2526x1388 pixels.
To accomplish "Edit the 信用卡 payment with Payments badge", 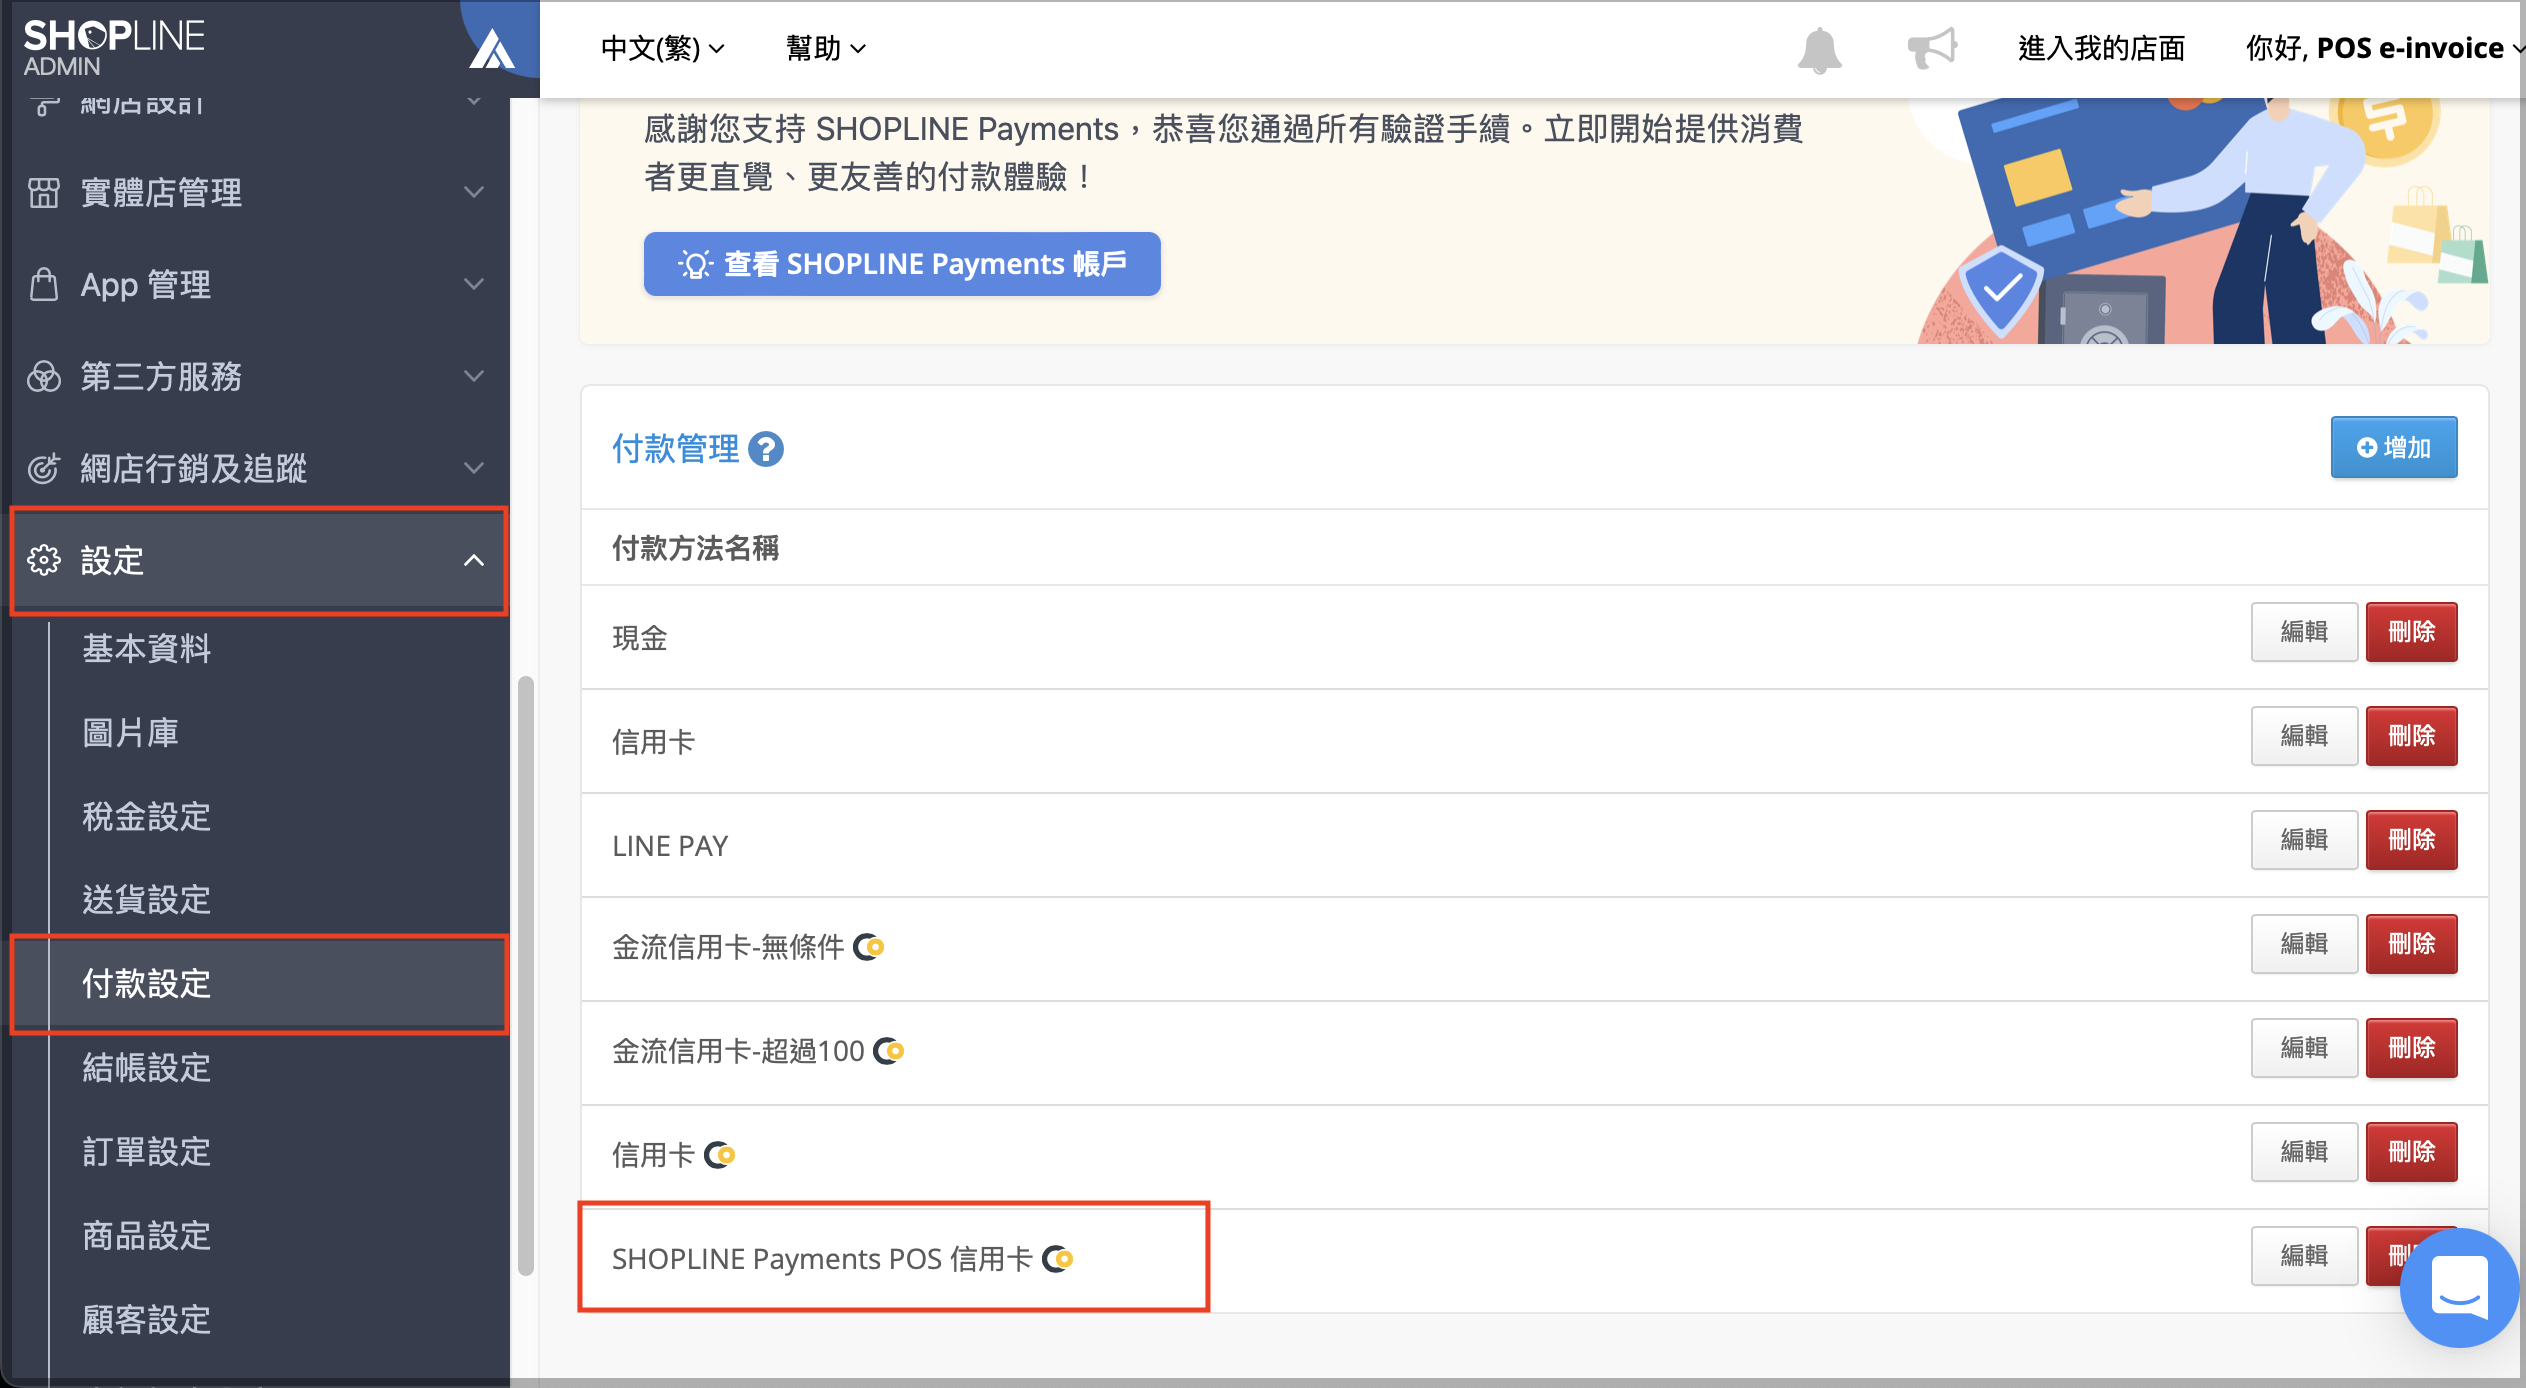I will point(2304,1152).
